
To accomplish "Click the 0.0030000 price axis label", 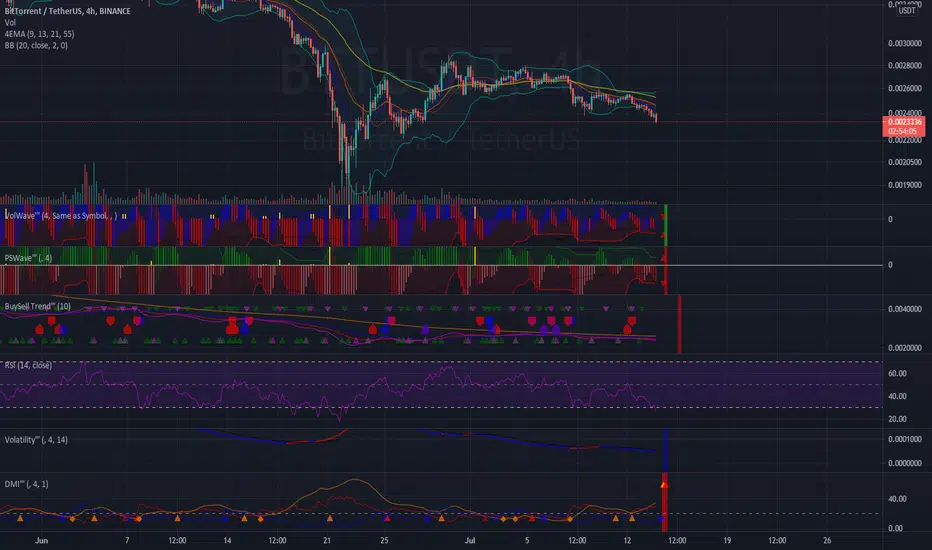I will point(905,43).
